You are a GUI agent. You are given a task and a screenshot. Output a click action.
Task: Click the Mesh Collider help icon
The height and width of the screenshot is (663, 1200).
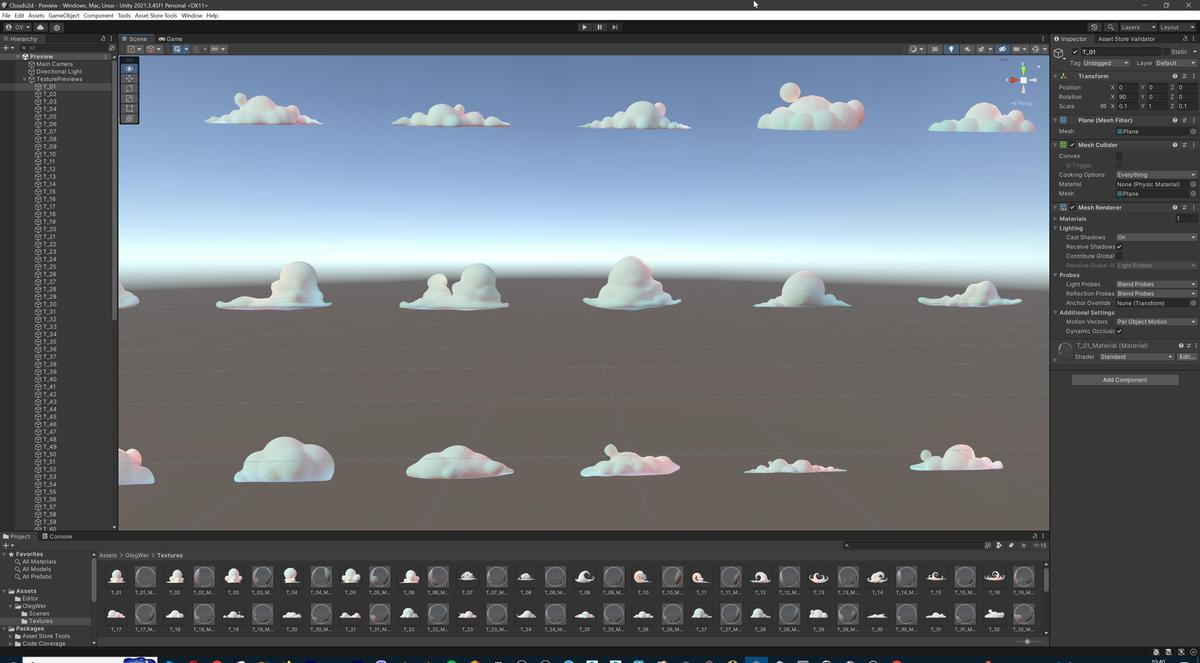tap(1175, 145)
